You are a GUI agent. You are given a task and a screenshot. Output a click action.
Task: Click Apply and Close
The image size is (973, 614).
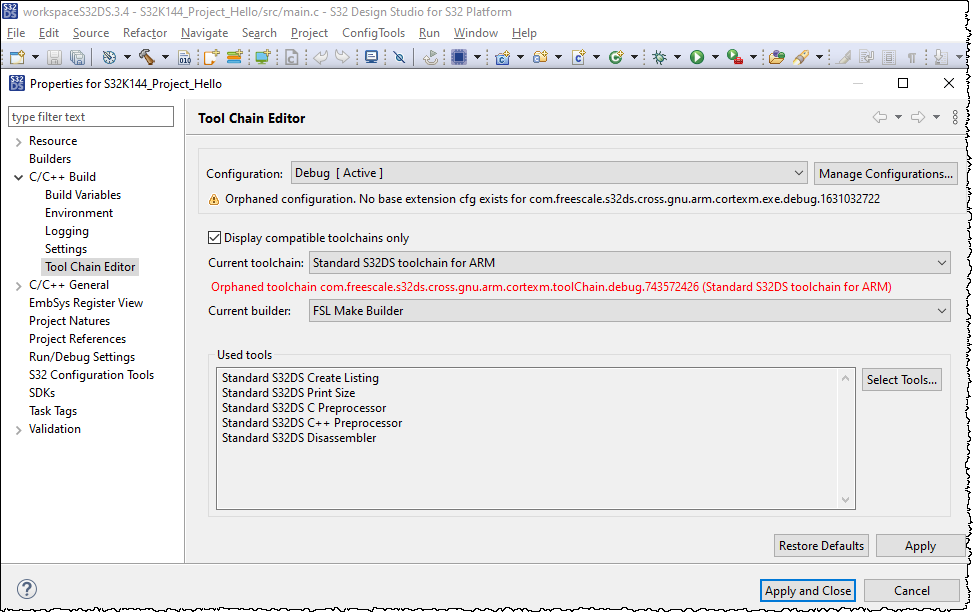point(807,590)
